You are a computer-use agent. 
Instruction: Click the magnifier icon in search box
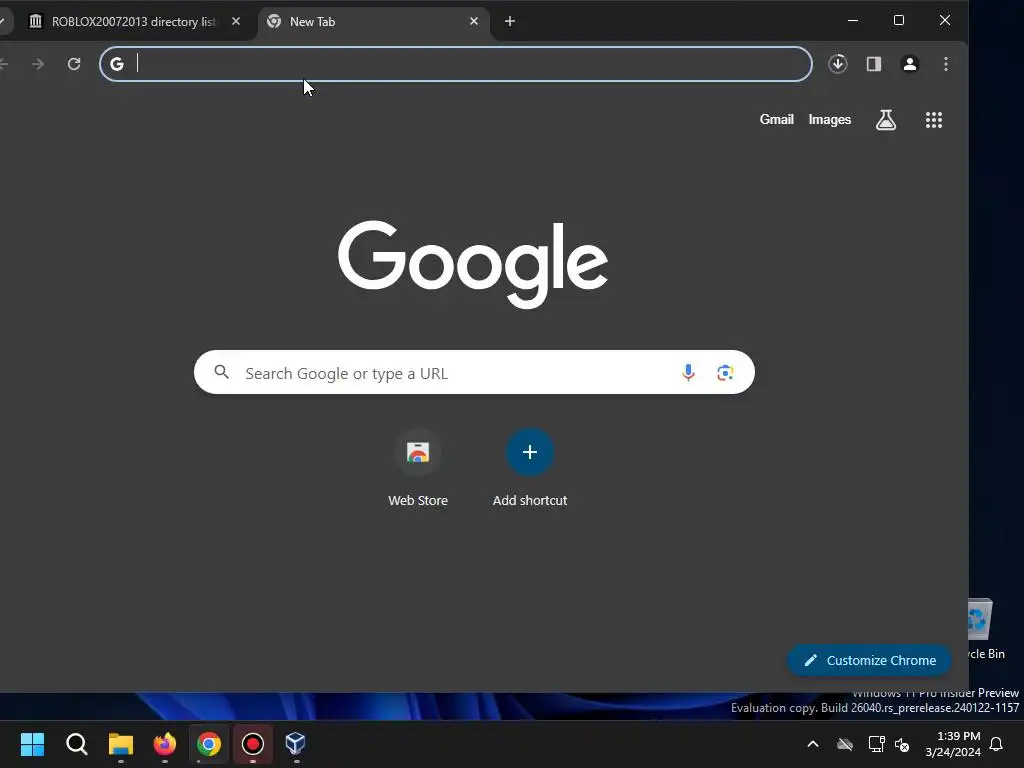222,372
